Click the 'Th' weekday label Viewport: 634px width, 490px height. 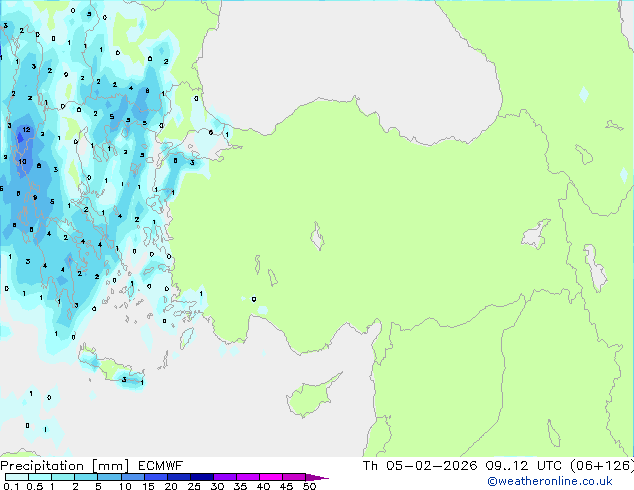click(x=370, y=466)
